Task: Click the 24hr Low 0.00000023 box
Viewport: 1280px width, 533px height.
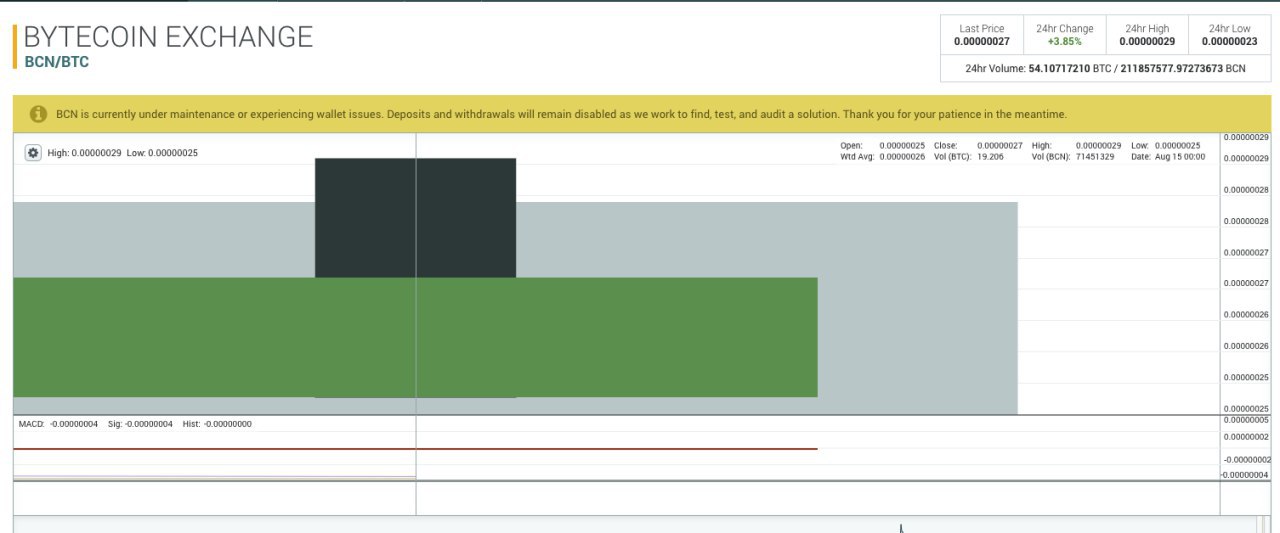Action: (1229, 35)
